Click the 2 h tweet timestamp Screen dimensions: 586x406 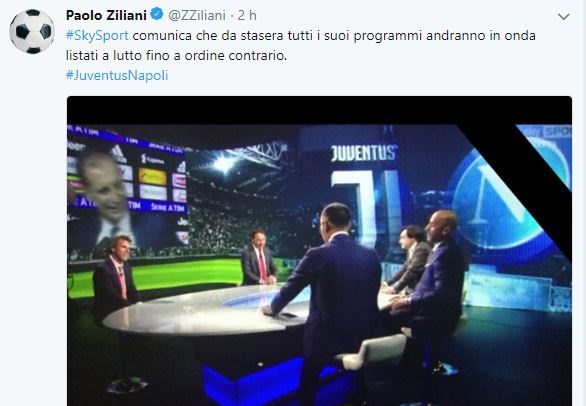(x=247, y=15)
